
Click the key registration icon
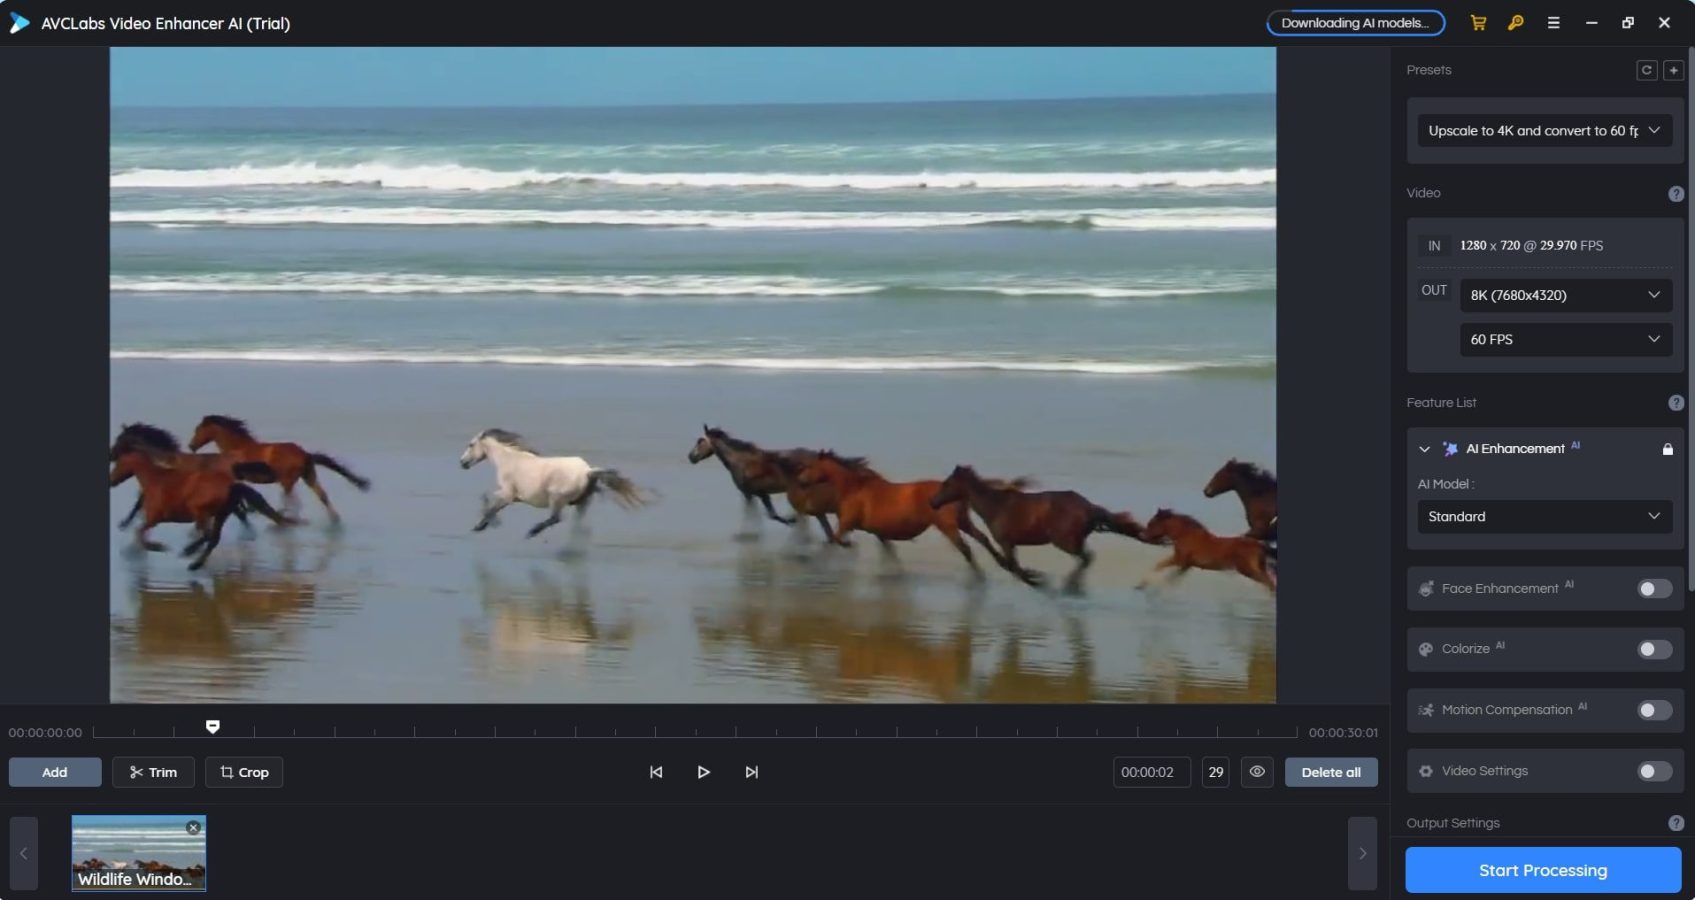pos(1515,22)
